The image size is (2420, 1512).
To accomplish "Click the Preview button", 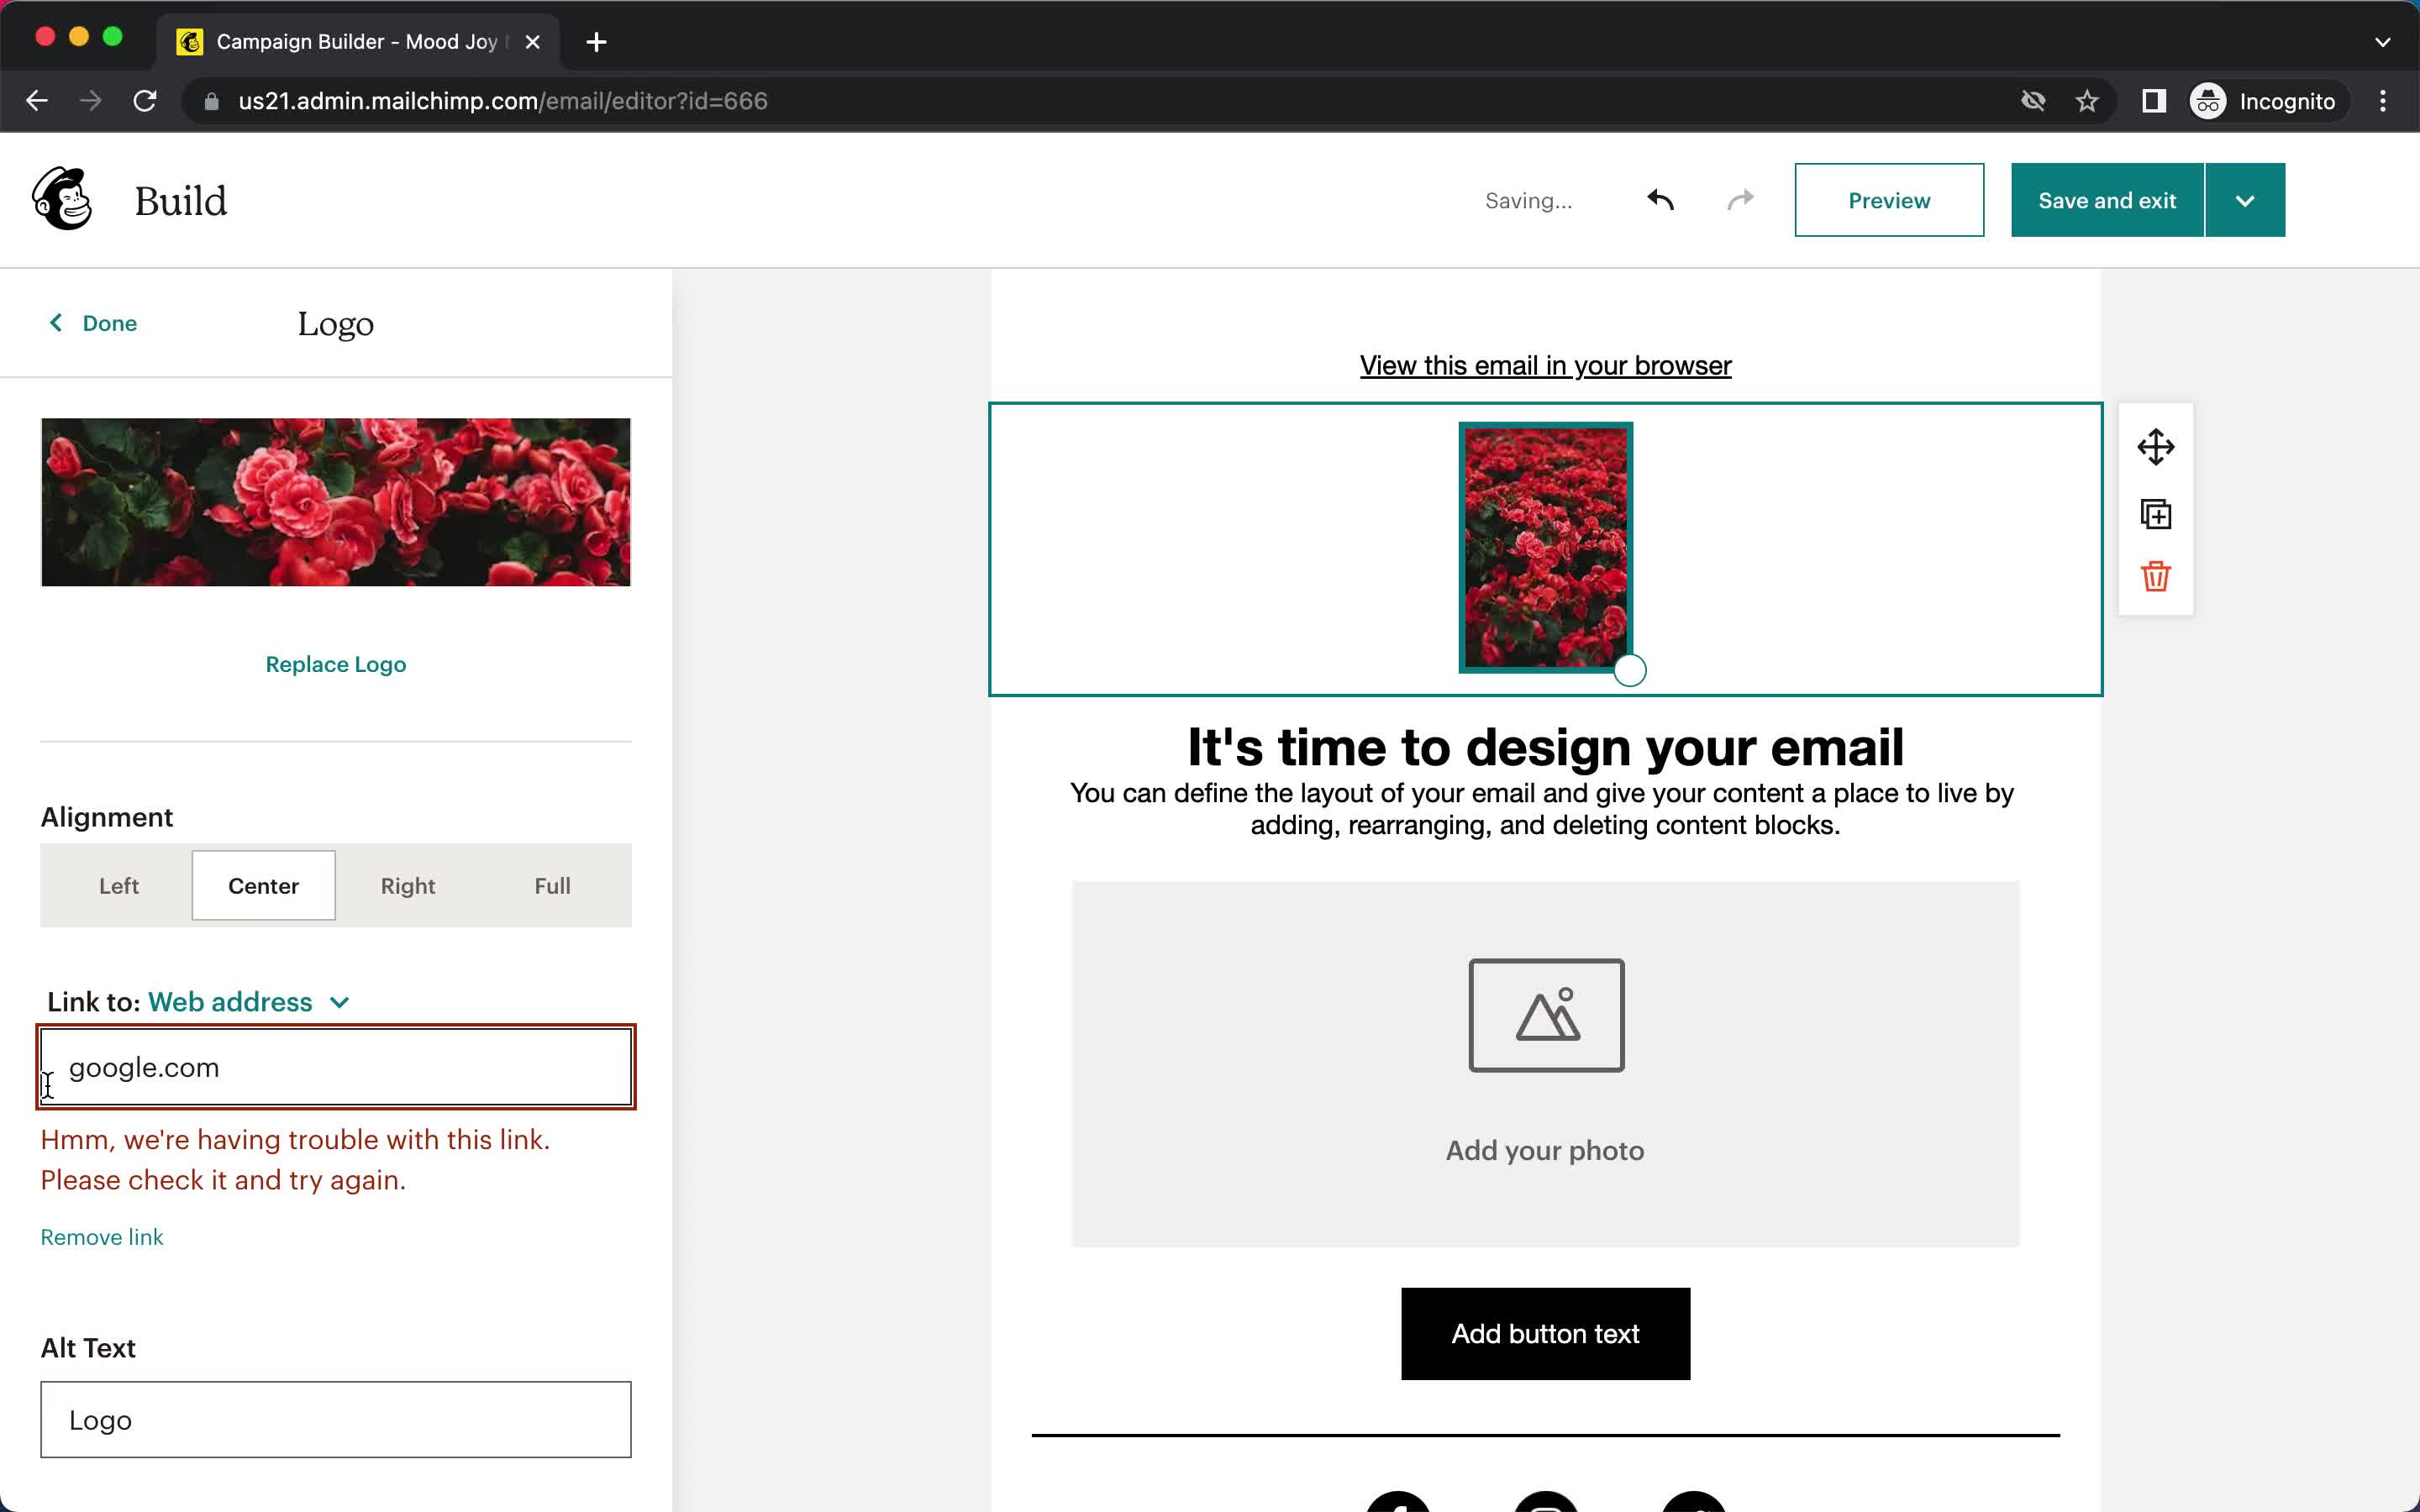I will pos(1889,200).
